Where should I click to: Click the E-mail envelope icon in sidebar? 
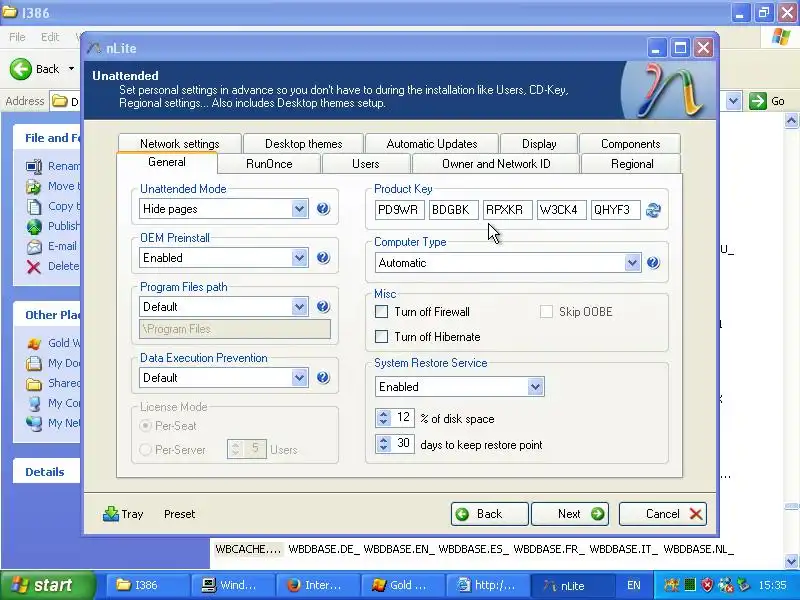point(34,246)
